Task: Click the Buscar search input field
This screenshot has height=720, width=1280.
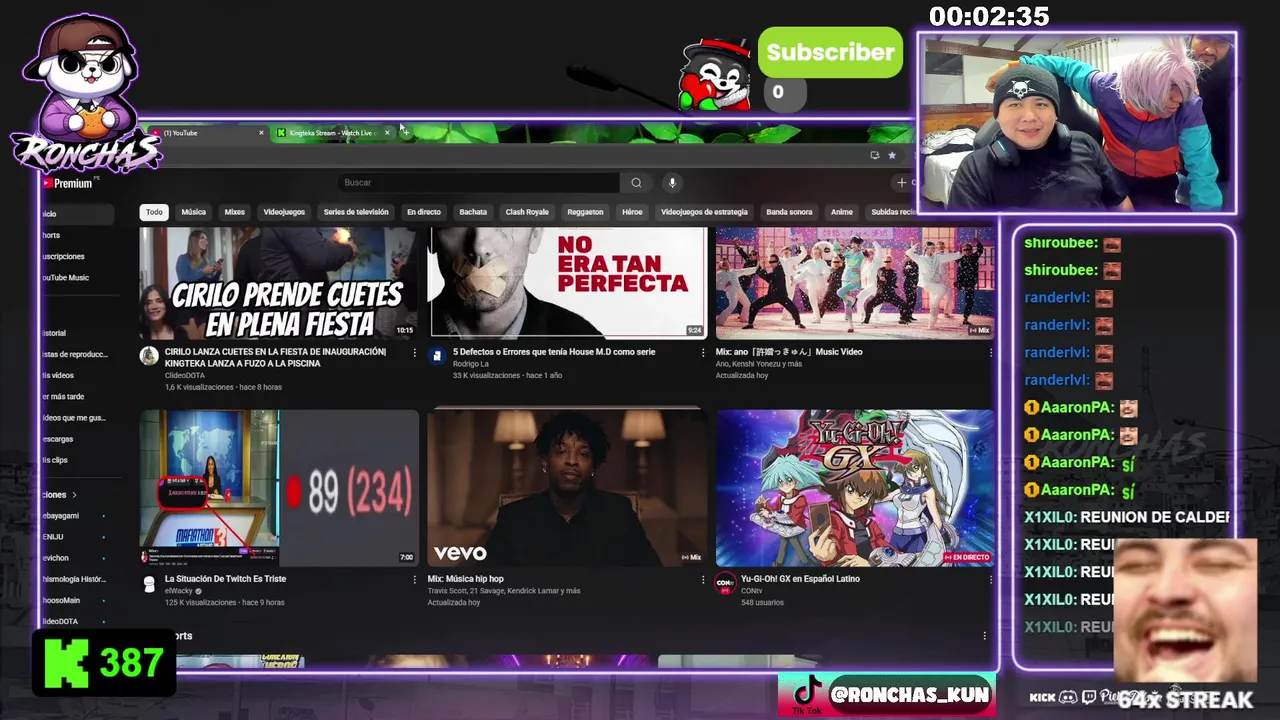Action: tap(478, 183)
